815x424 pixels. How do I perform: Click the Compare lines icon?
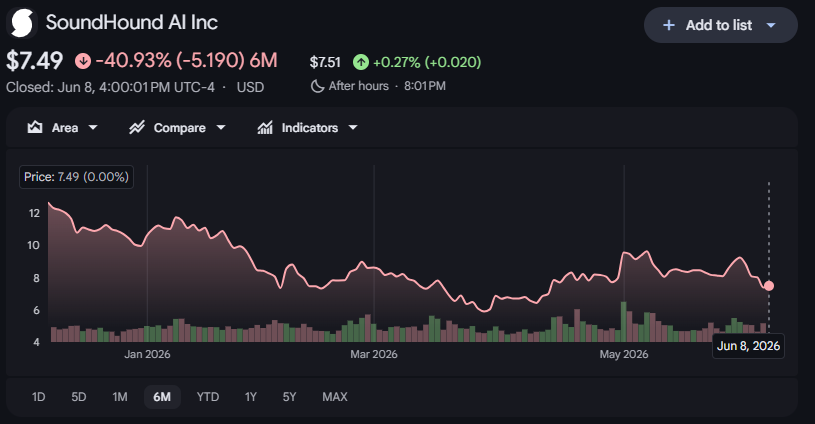pos(137,127)
